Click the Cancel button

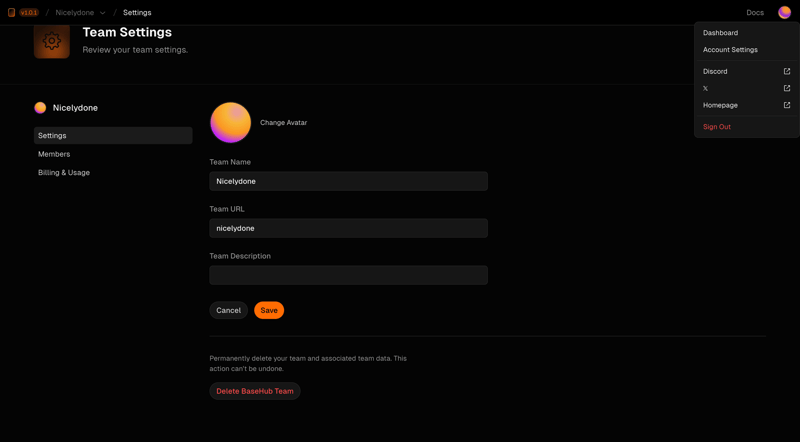(229, 310)
